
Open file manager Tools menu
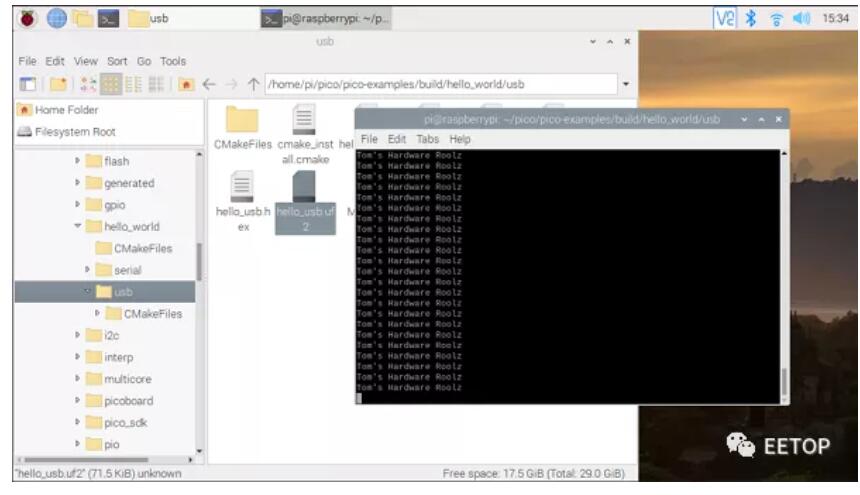173,61
